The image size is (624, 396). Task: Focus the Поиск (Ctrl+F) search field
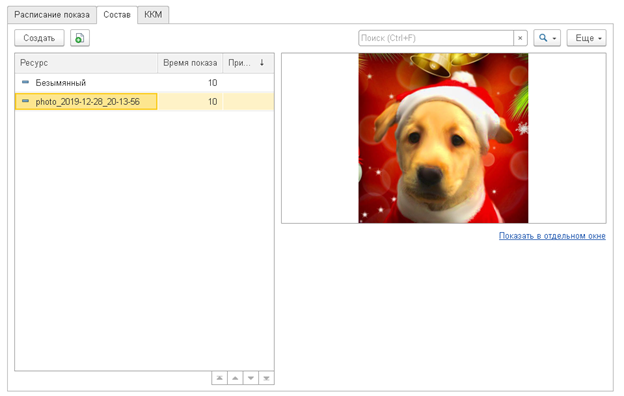(436, 38)
